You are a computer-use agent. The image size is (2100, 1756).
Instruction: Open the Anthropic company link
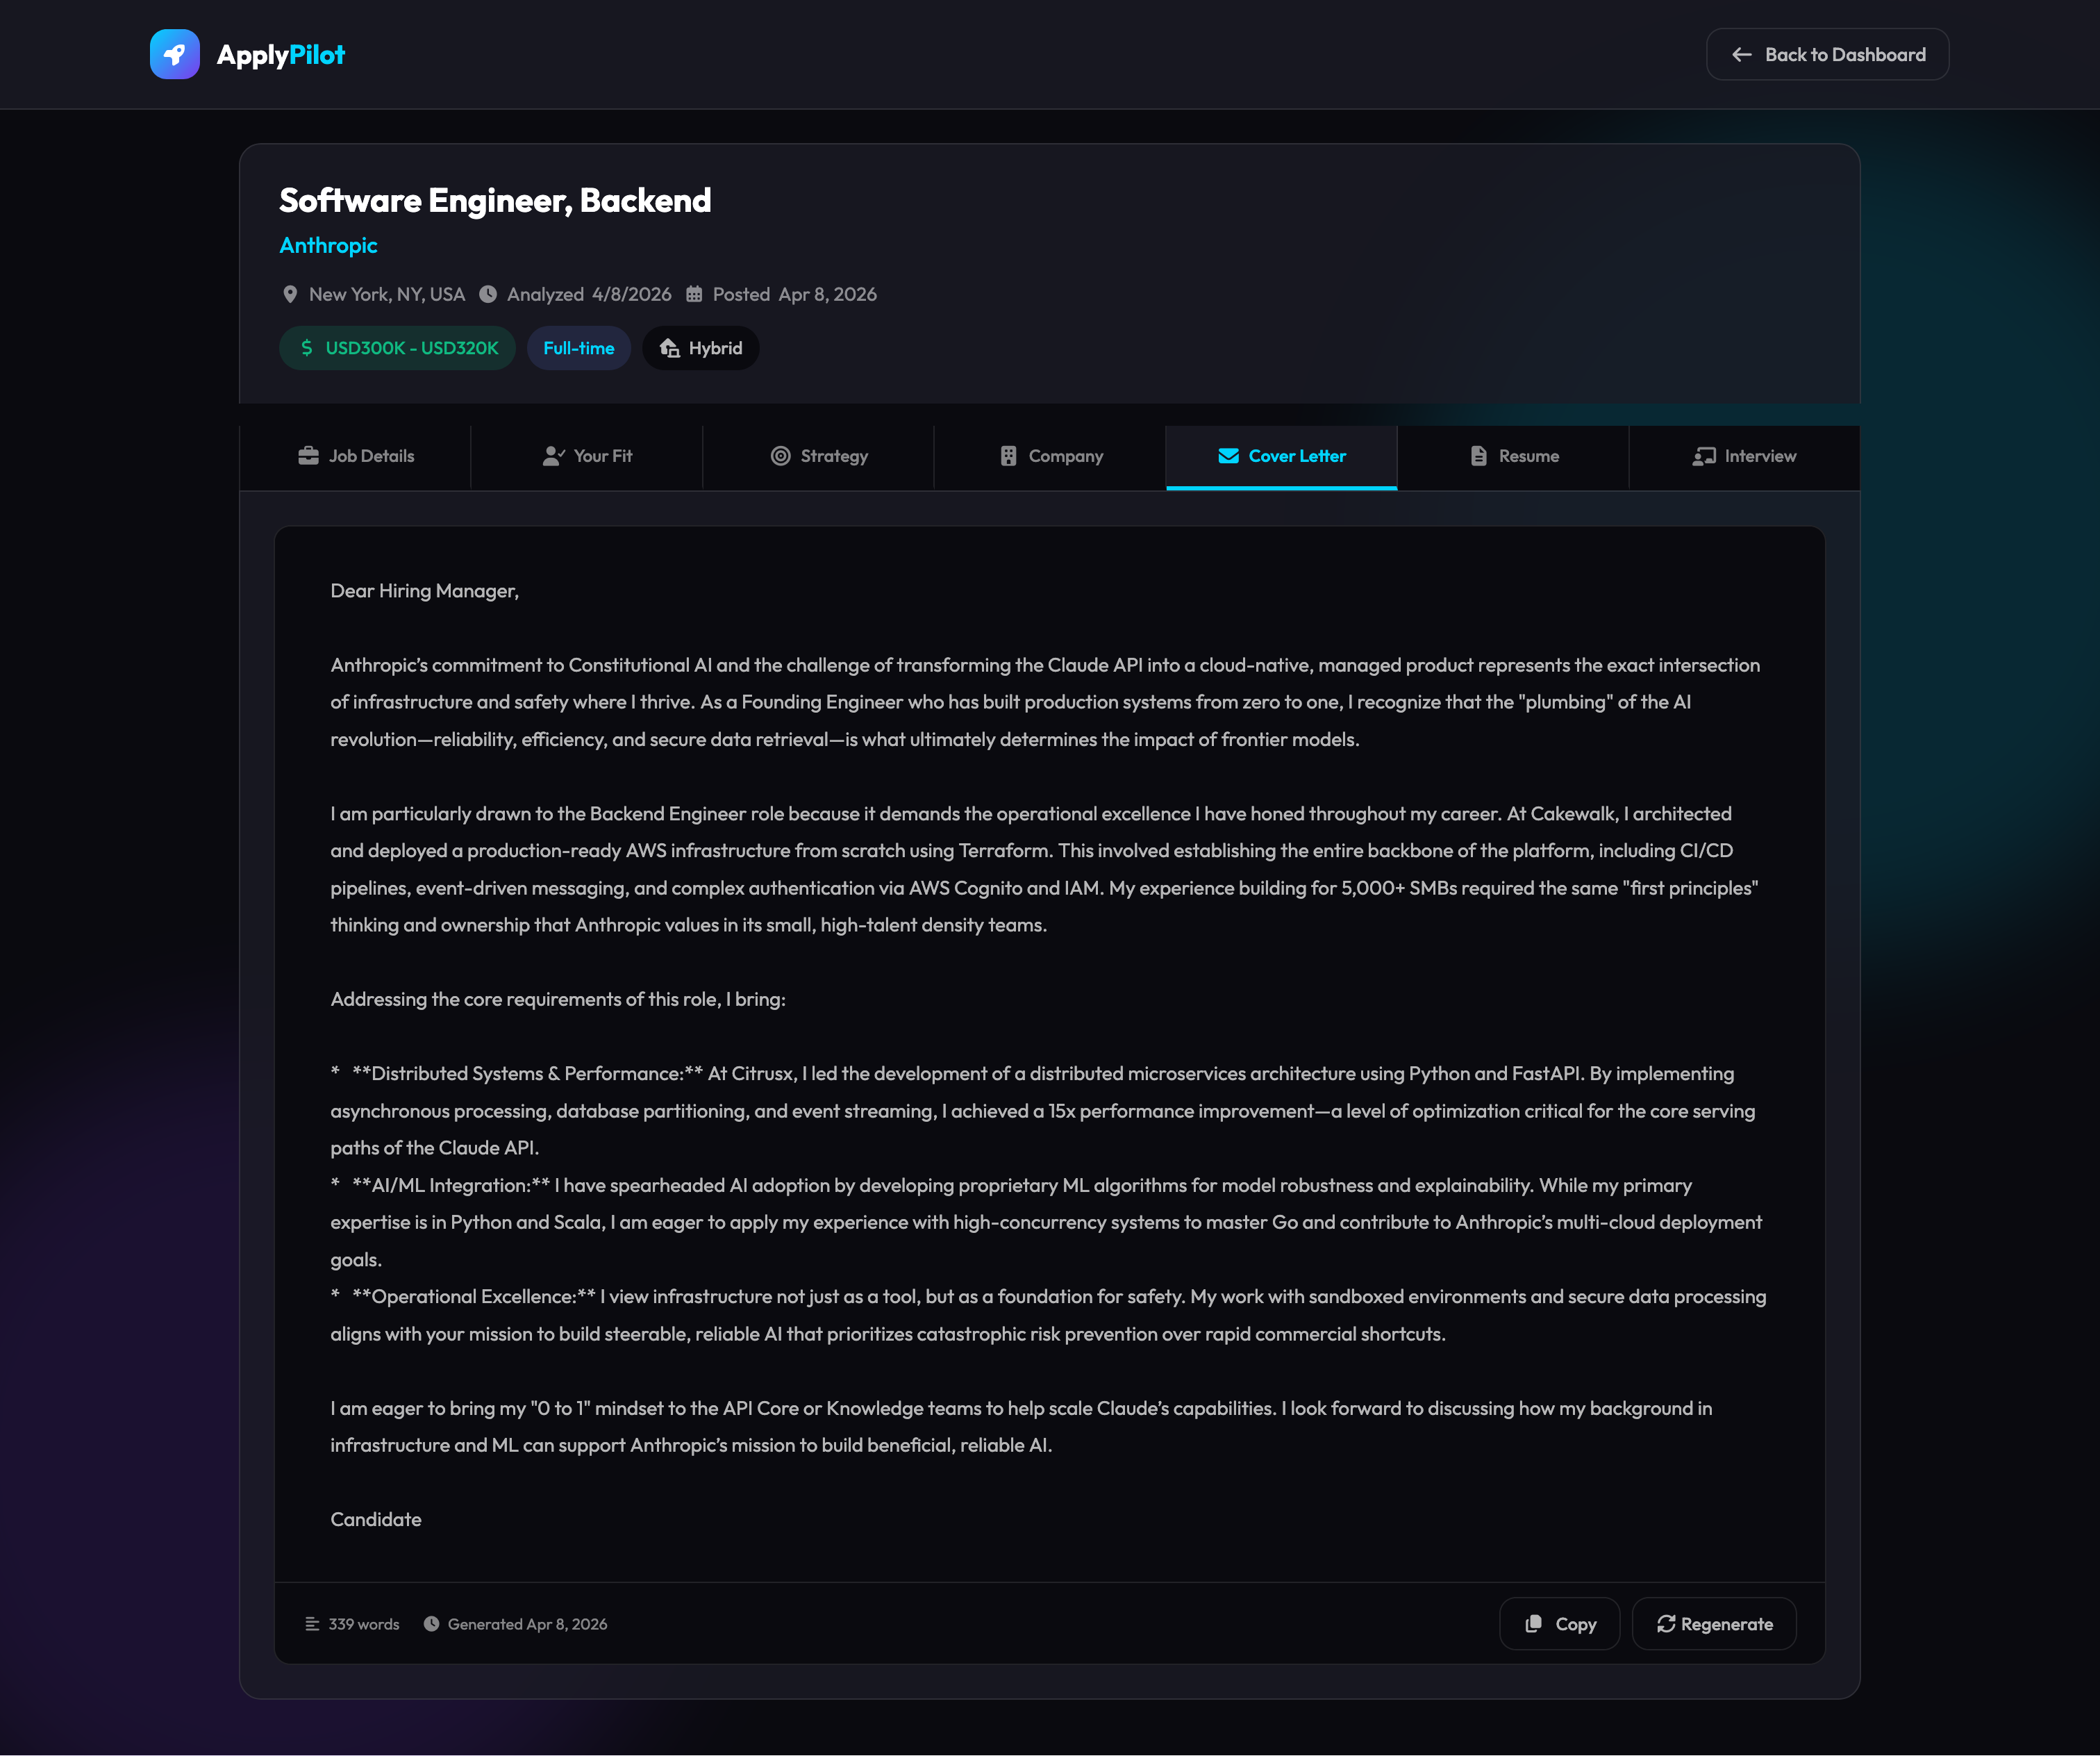[328, 246]
